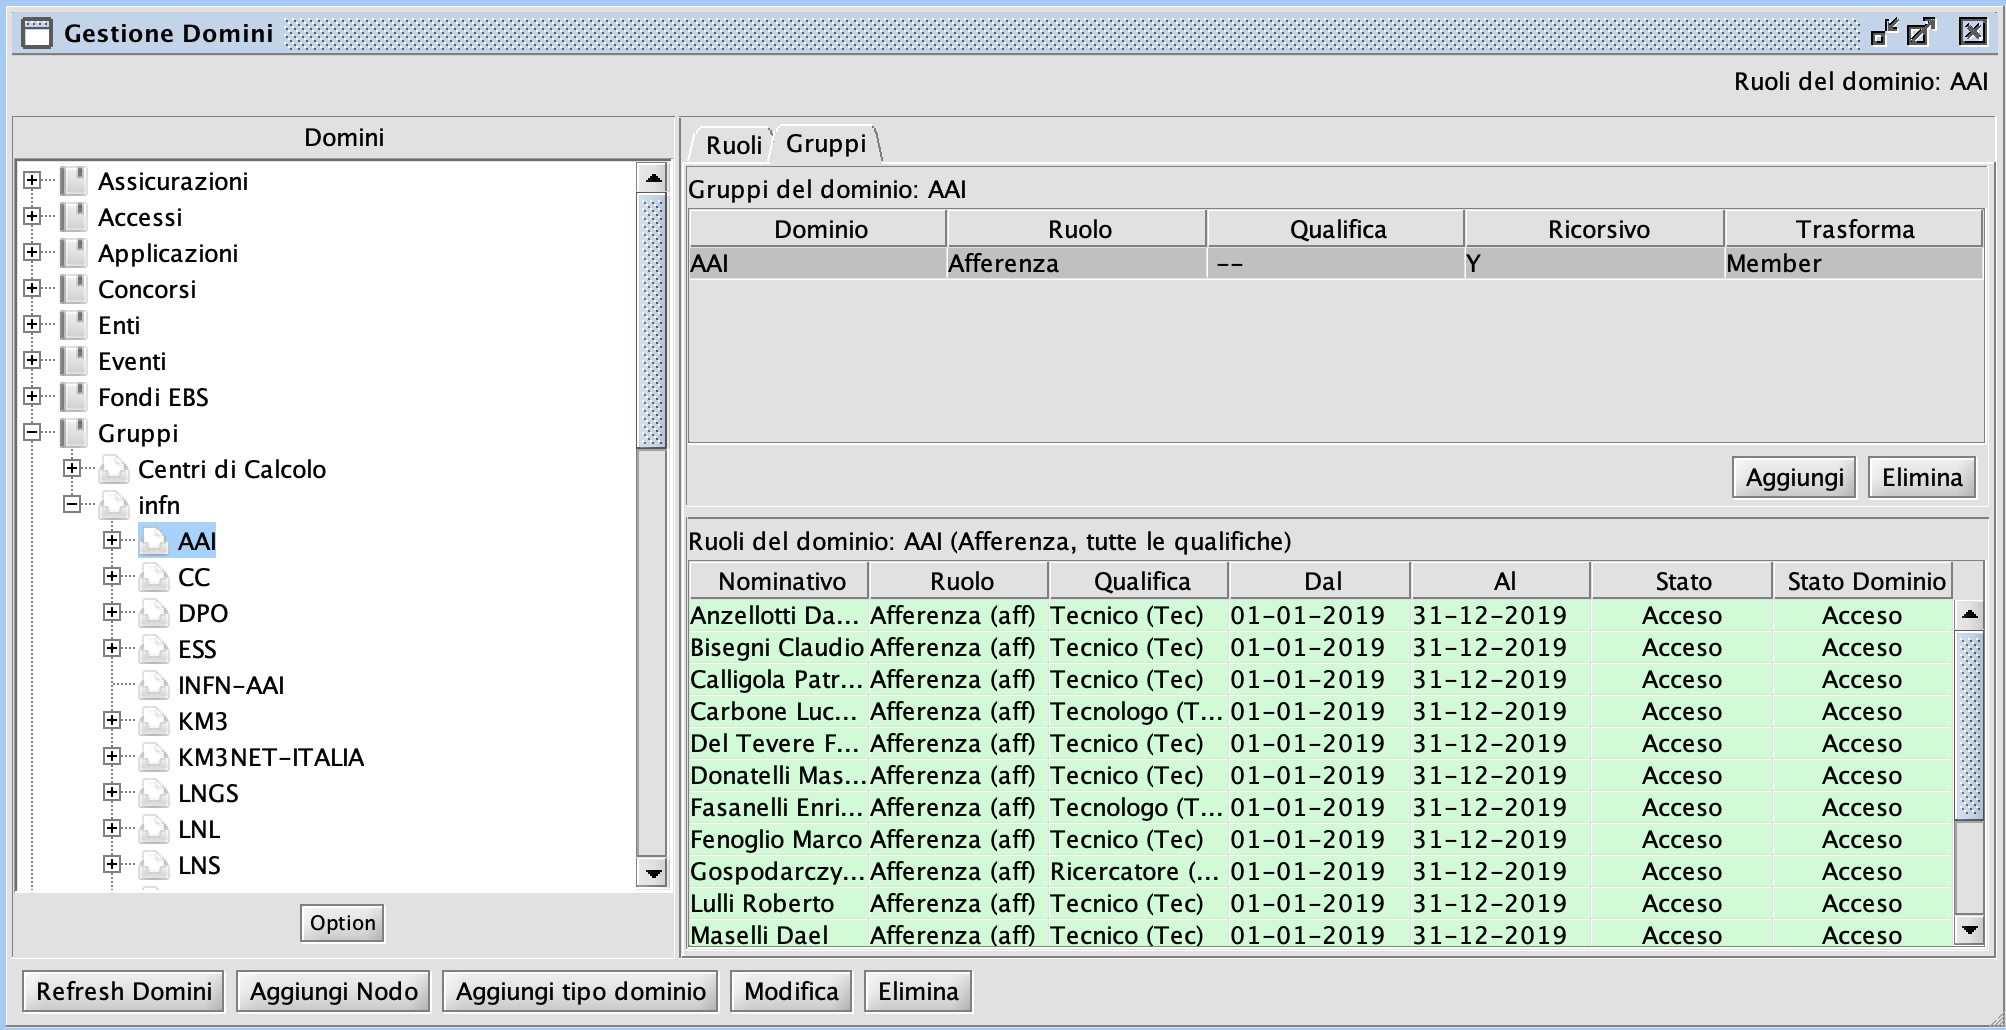The width and height of the screenshot is (2006, 1030).
Task: Click the Accessi folder icon
Action: [74, 217]
